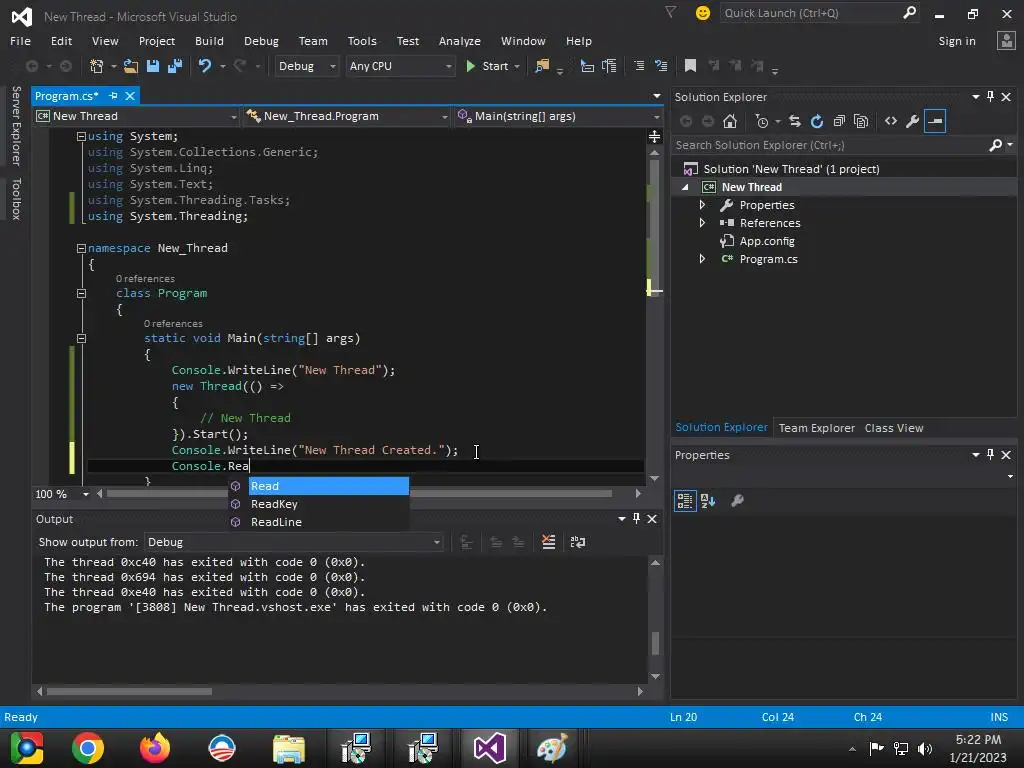The height and width of the screenshot is (768, 1024).
Task: Click the New Project toolbar icon
Action: pos(97,66)
